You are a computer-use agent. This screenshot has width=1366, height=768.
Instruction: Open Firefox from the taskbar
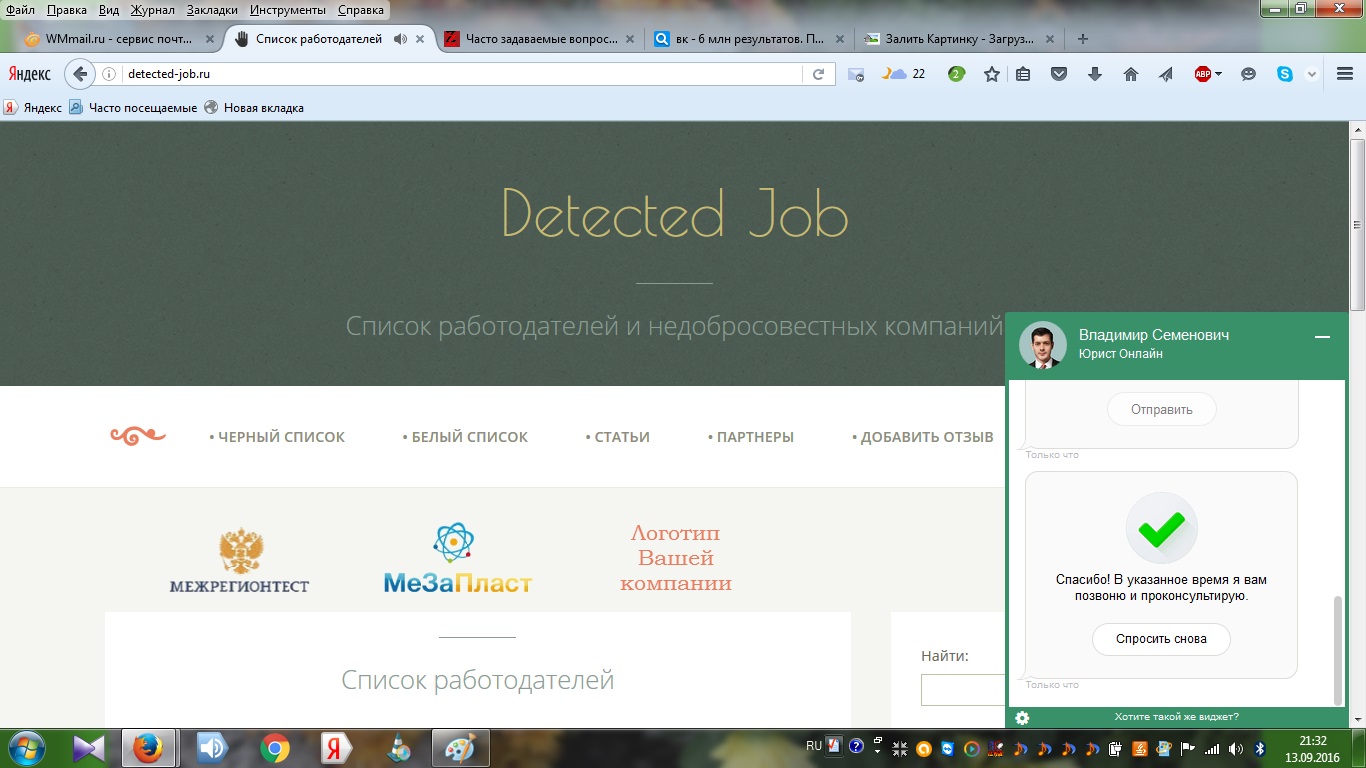pyautogui.click(x=148, y=748)
